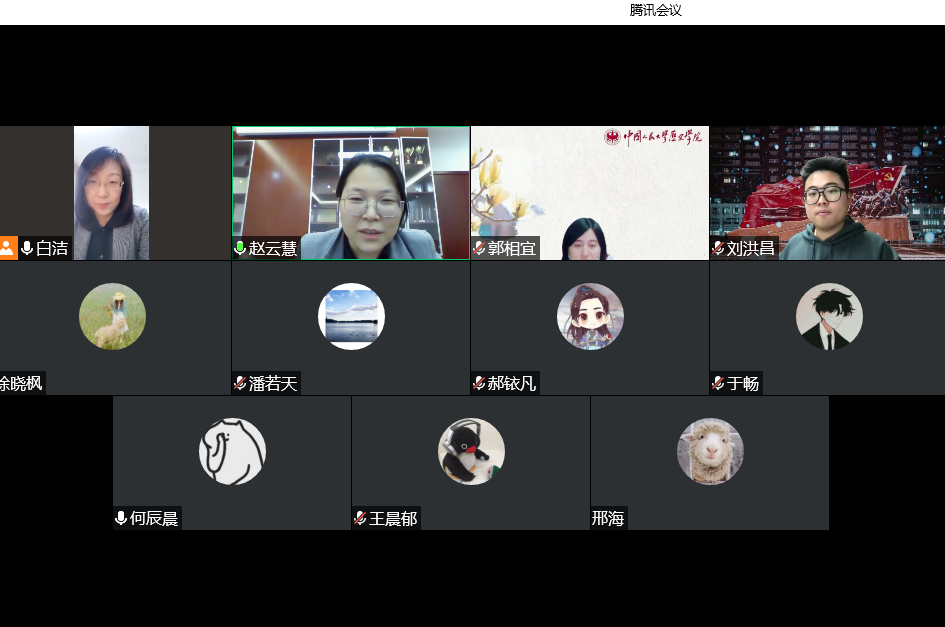Click the muted mic icon for 于畅

point(718,383)
